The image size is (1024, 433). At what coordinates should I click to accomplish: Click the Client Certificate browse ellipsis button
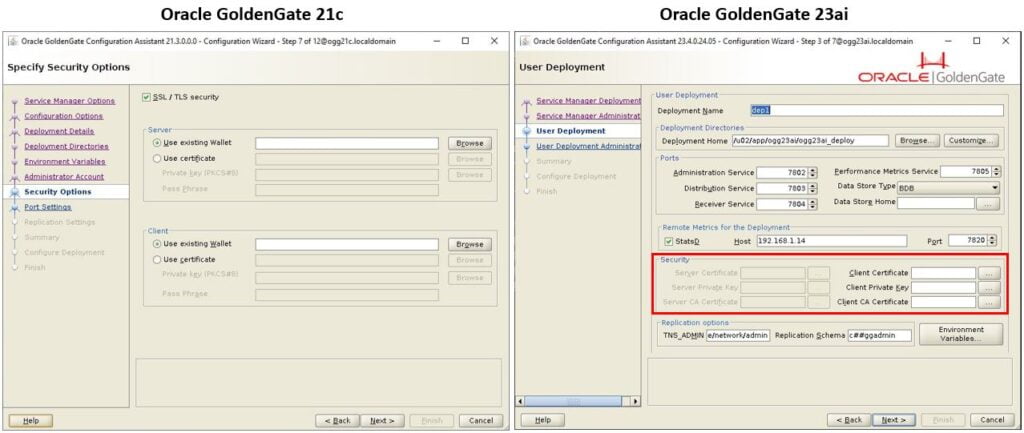pos(988,272)
